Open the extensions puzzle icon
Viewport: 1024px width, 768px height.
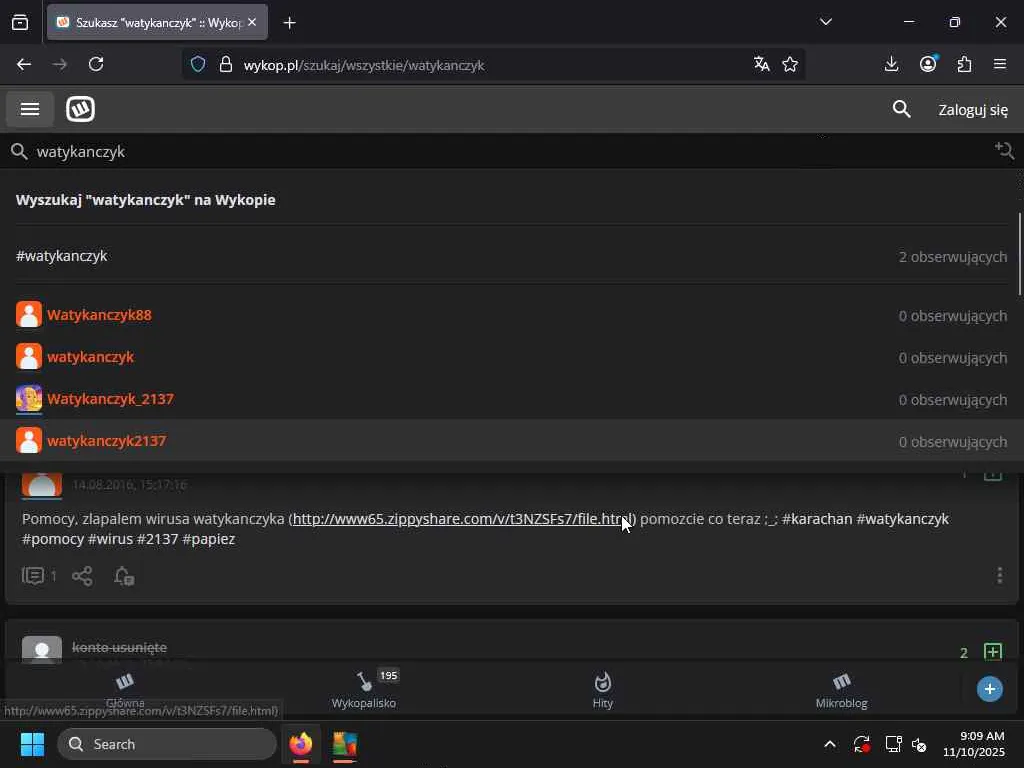pyautogui.click(x=964, y=64)
